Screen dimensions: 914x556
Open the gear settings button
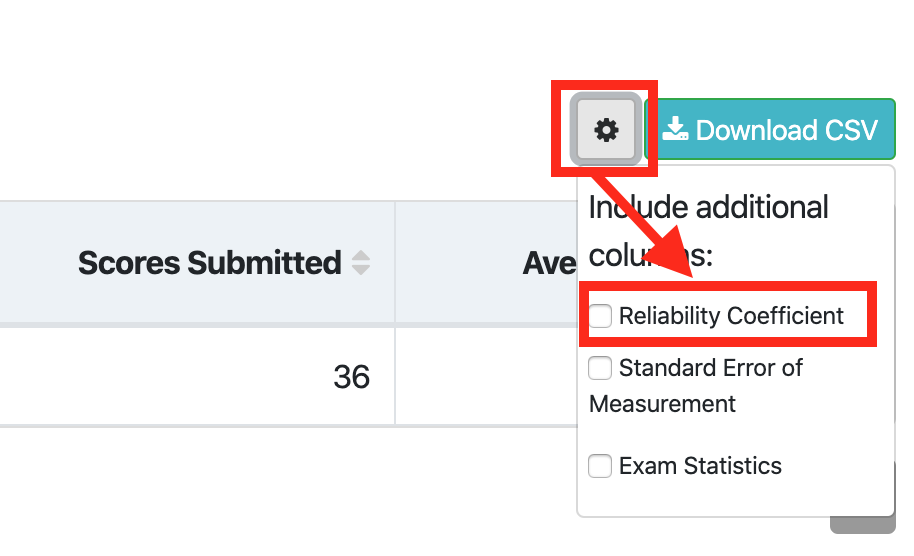606,129
